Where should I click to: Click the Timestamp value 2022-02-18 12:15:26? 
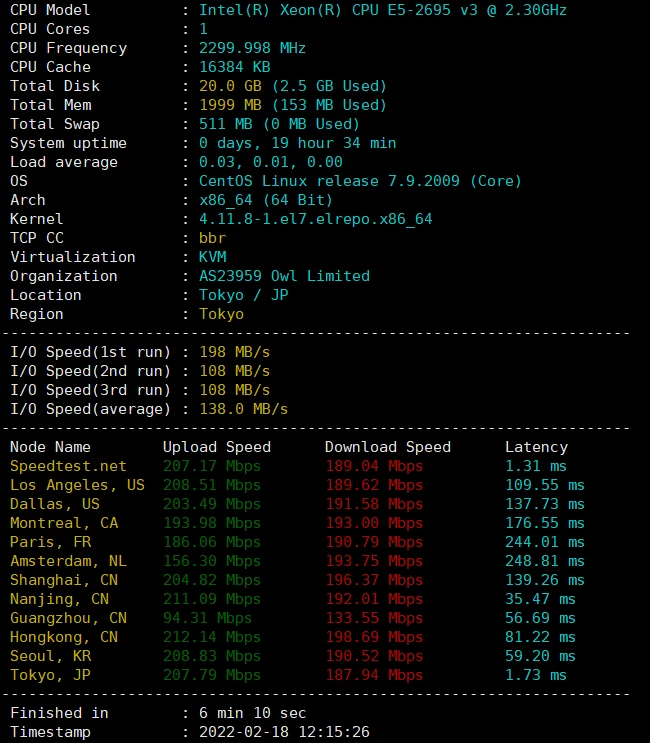point(284,732)
